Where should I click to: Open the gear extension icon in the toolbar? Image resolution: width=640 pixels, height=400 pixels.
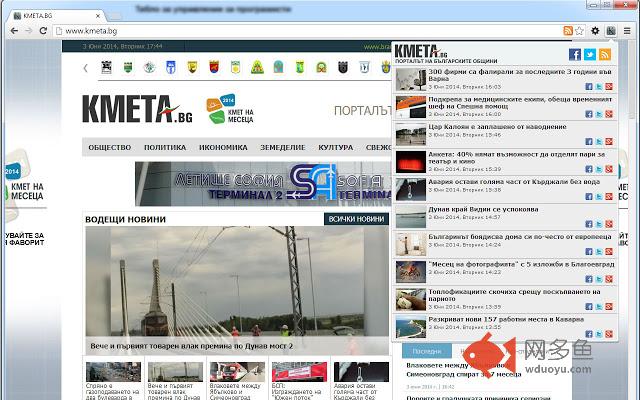(596, 31)
